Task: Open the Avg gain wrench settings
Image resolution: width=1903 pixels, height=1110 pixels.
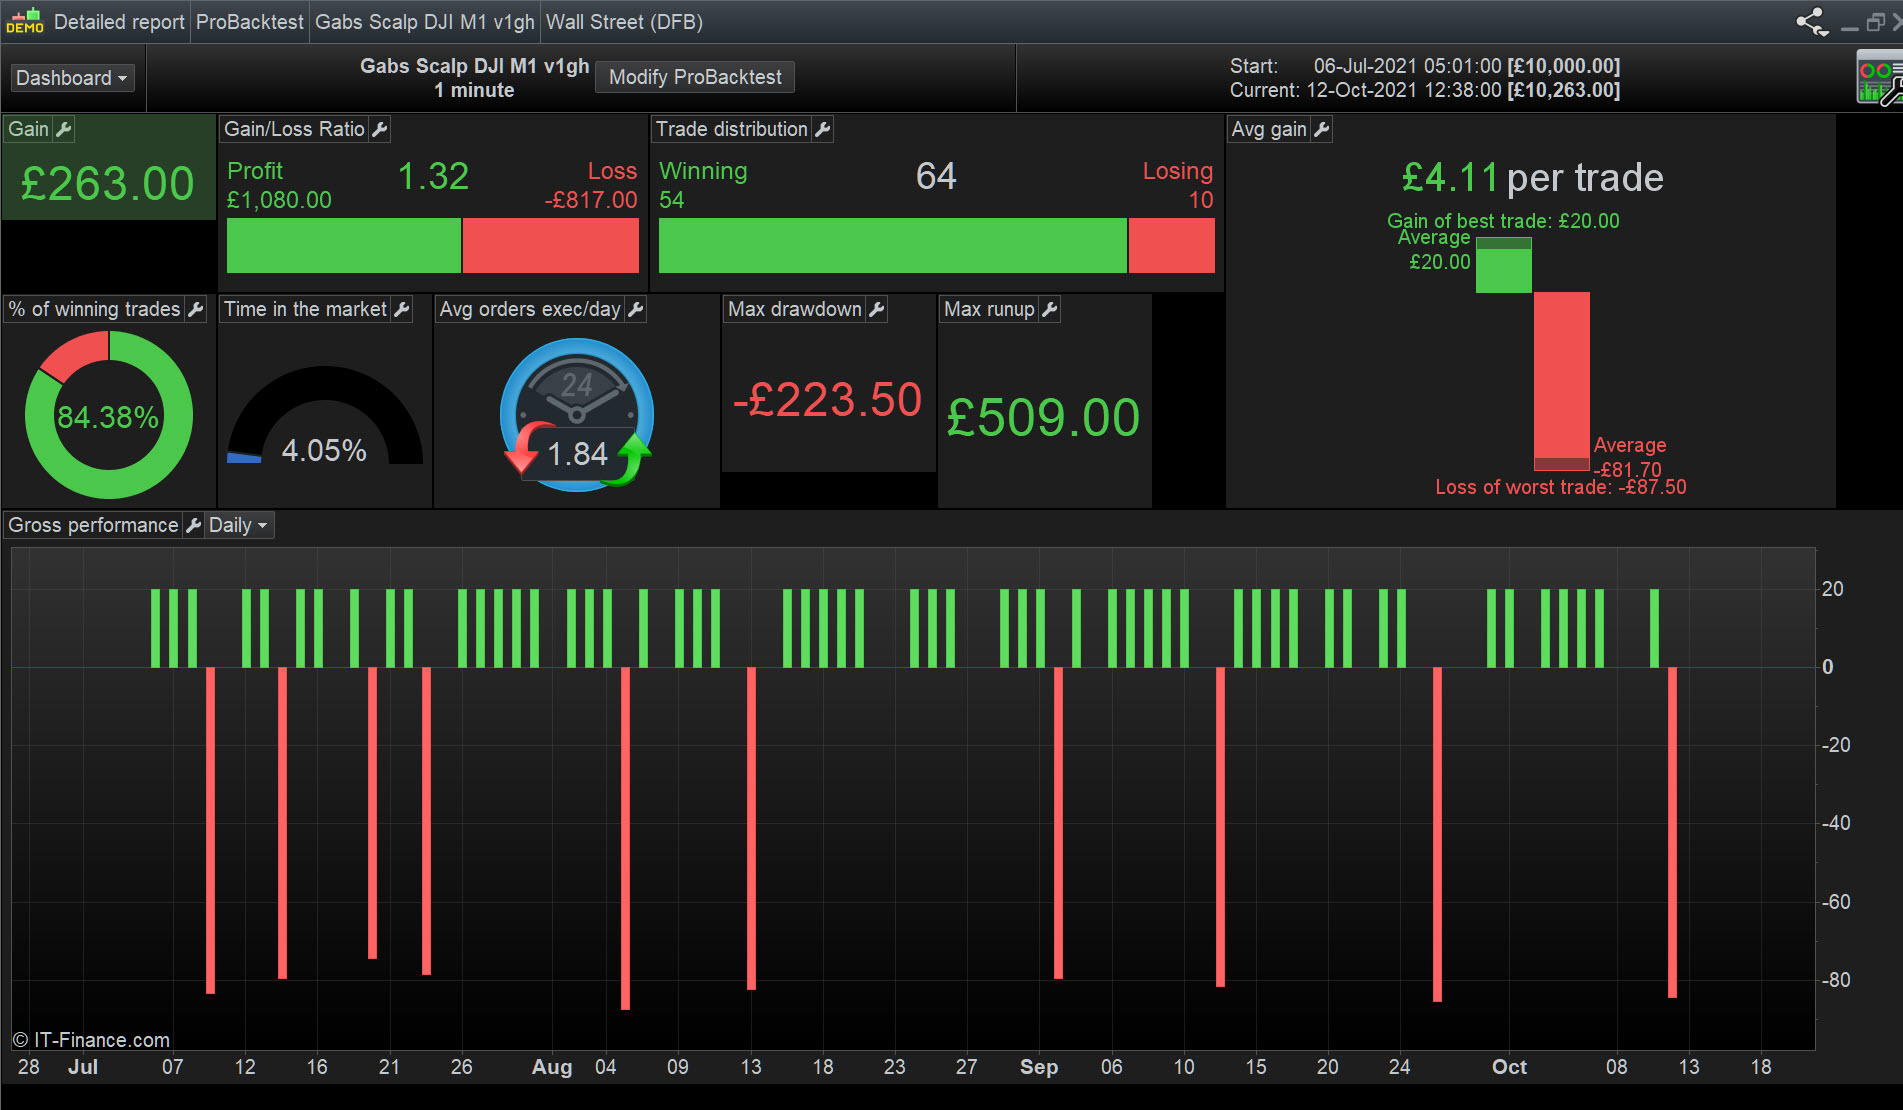Action: click(1321, 129)
